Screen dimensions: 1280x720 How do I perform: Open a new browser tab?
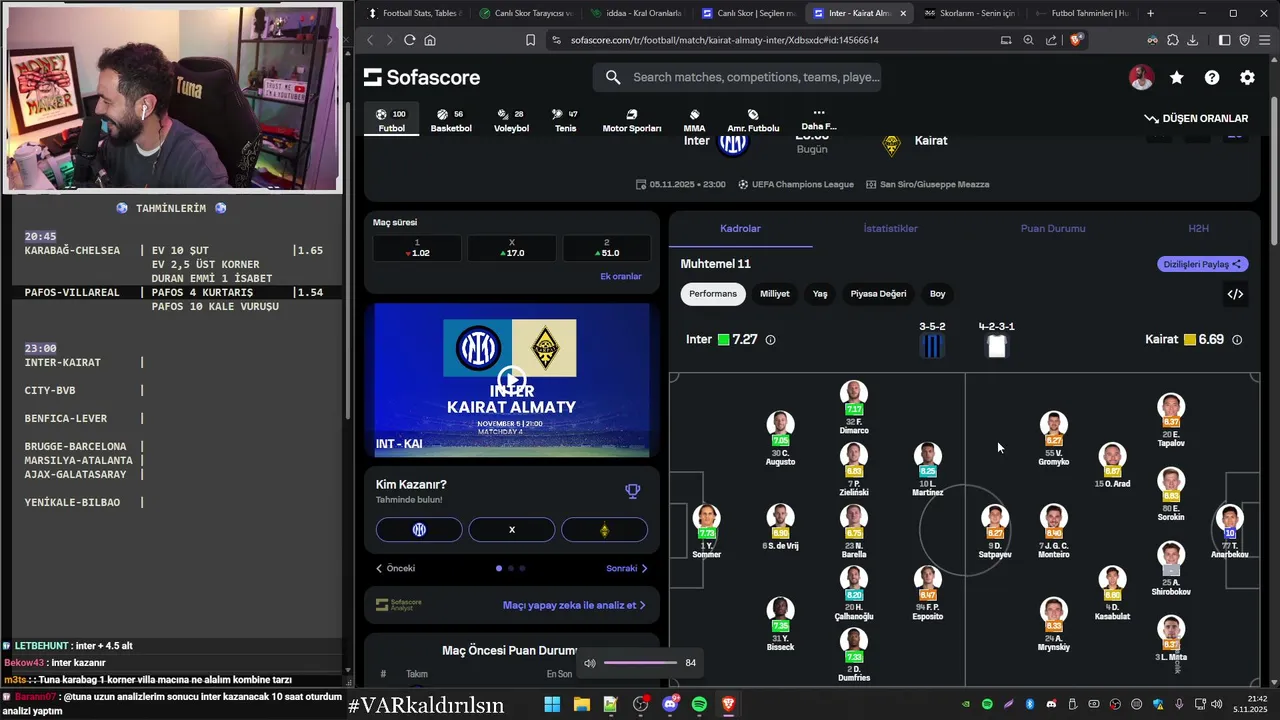point(1150,13)
